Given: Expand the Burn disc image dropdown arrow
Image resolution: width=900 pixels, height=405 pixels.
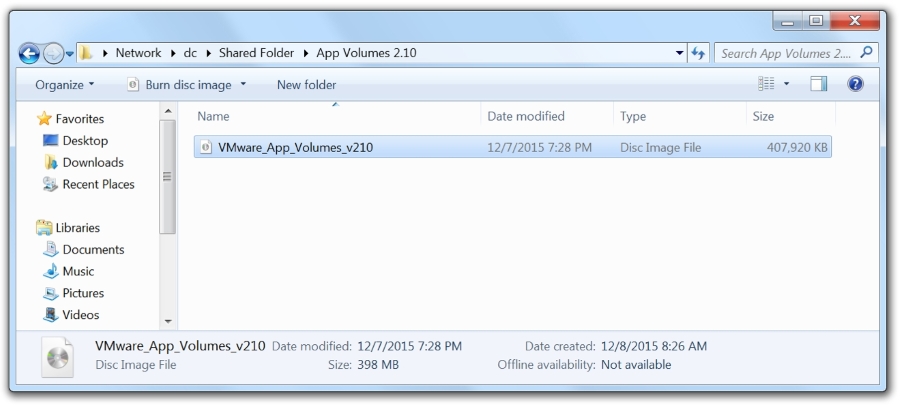Looking at the screenshot, I should pos(243,84).
